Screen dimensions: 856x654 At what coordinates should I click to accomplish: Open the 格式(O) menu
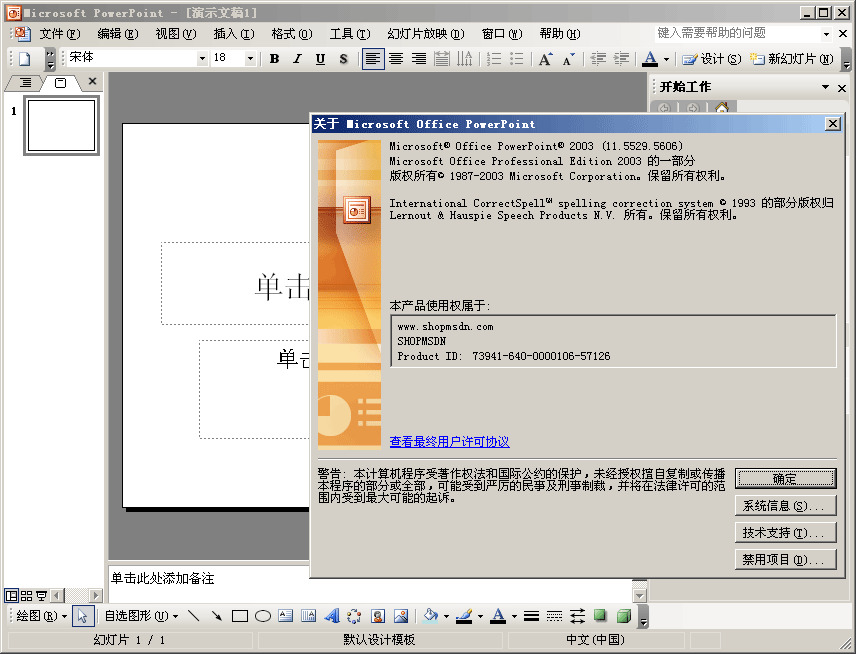(292, 34)
